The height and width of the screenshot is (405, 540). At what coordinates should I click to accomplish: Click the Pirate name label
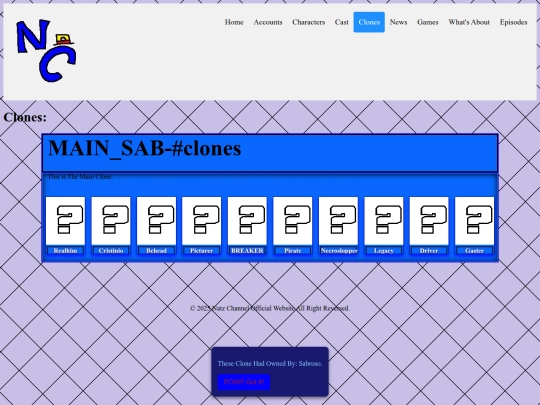[293, 251]
